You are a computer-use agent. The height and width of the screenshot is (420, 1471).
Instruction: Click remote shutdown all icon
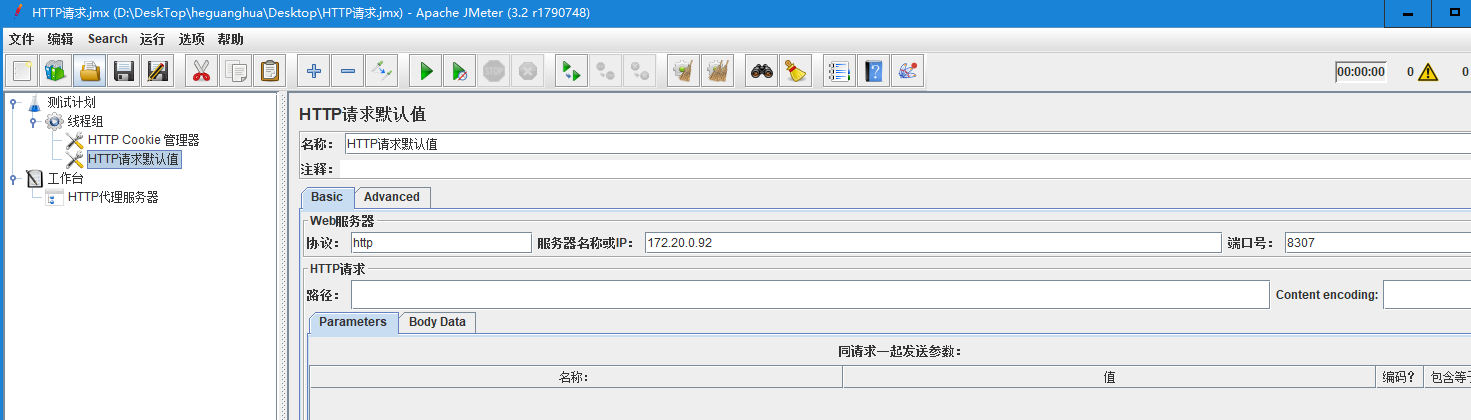640,71
